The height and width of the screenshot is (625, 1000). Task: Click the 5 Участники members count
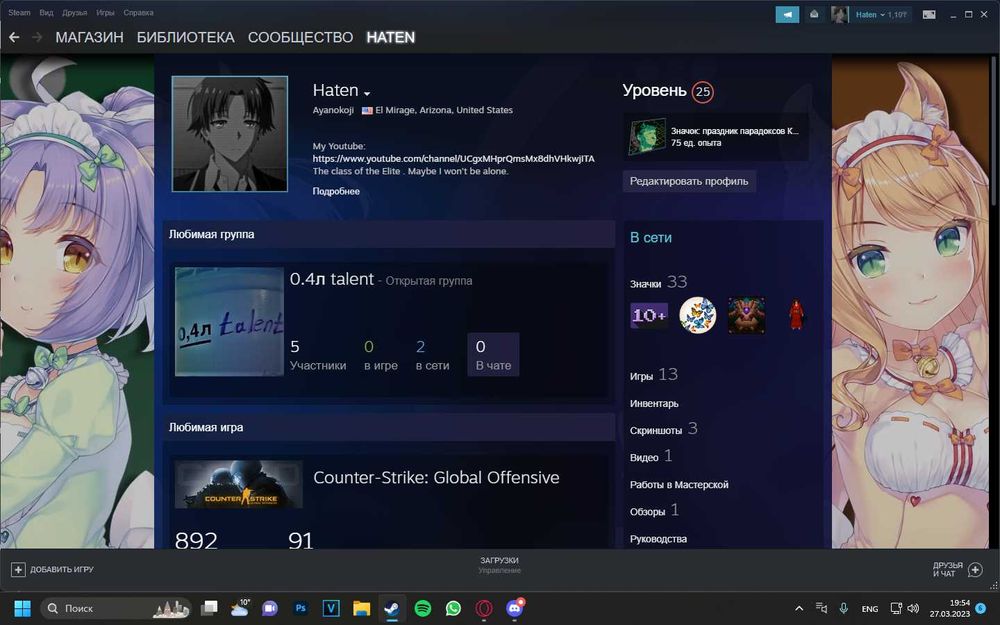click(x=318, y=355)
